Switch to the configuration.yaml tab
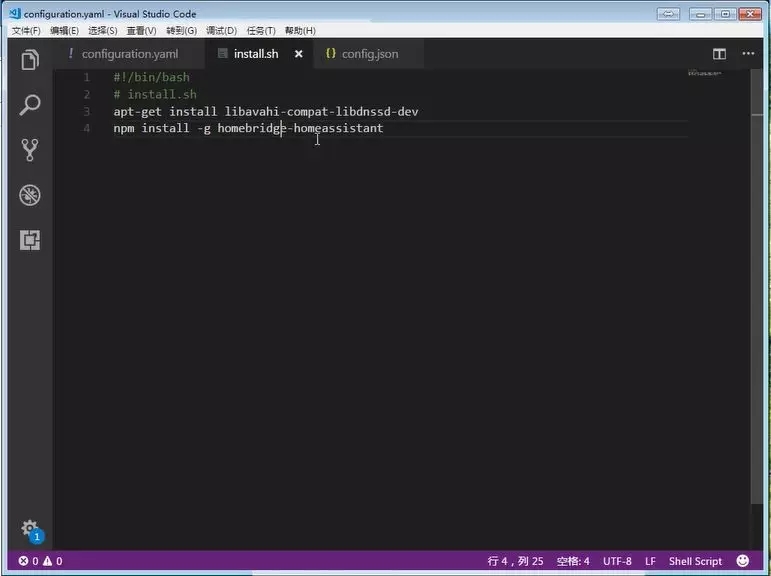771x576 pixels. (x=130, y=54)
